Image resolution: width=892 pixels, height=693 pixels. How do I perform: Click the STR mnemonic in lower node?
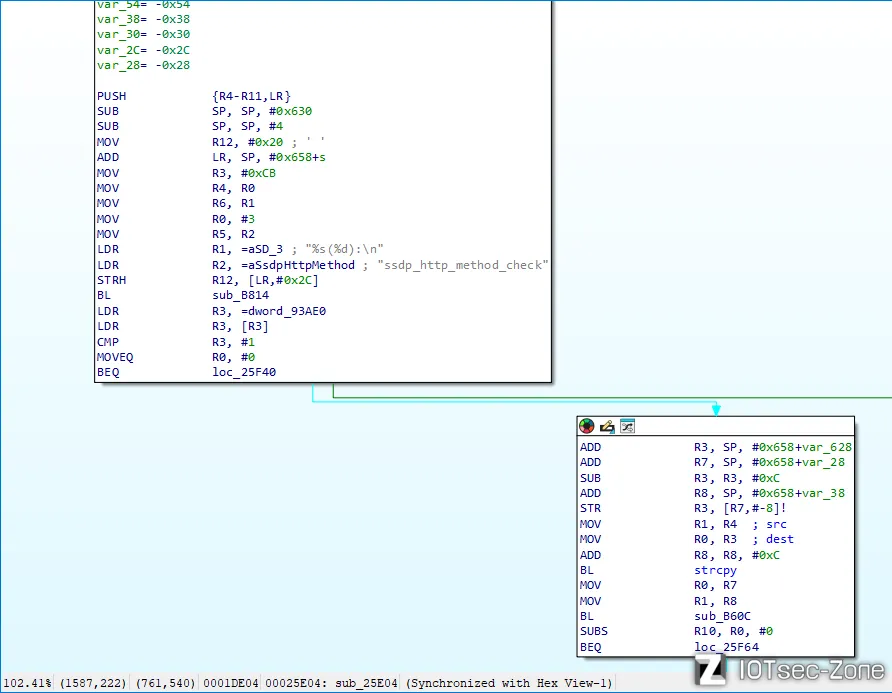tap(590, 508)
